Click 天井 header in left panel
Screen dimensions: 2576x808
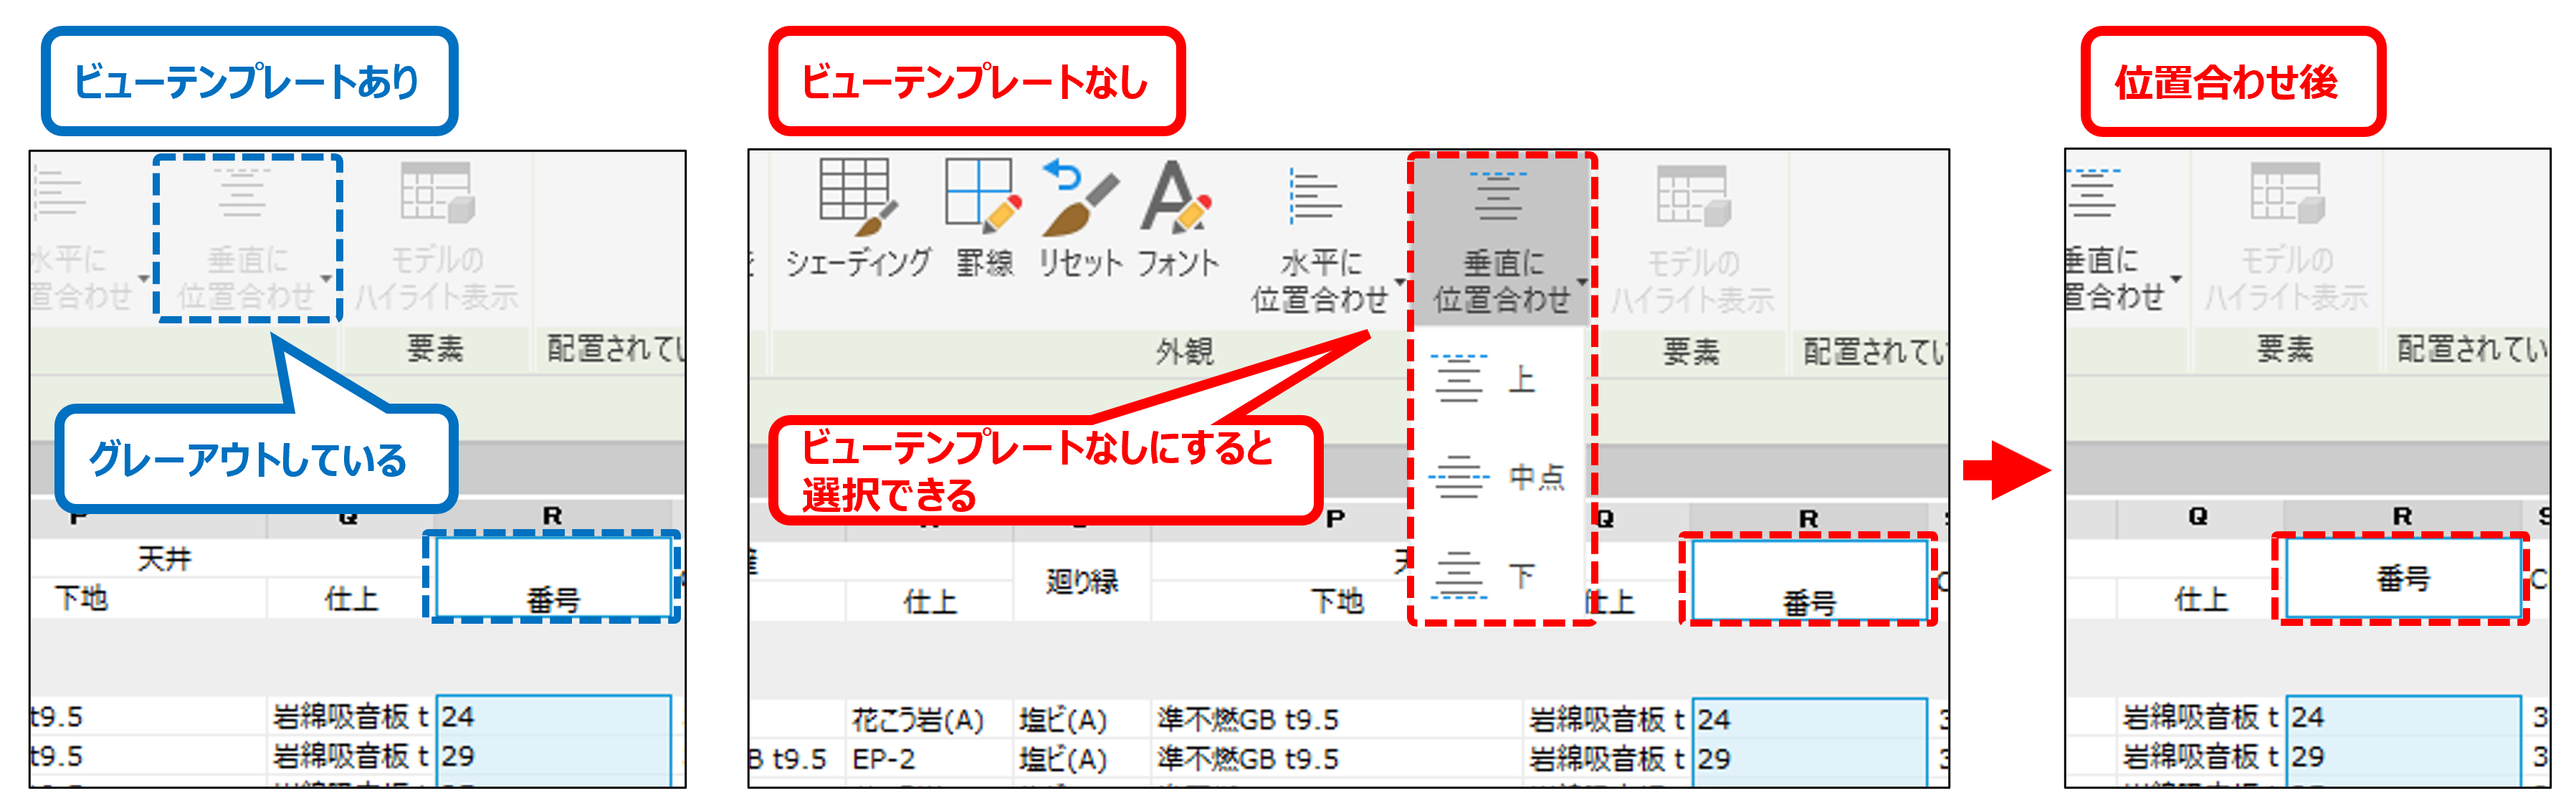165,559
